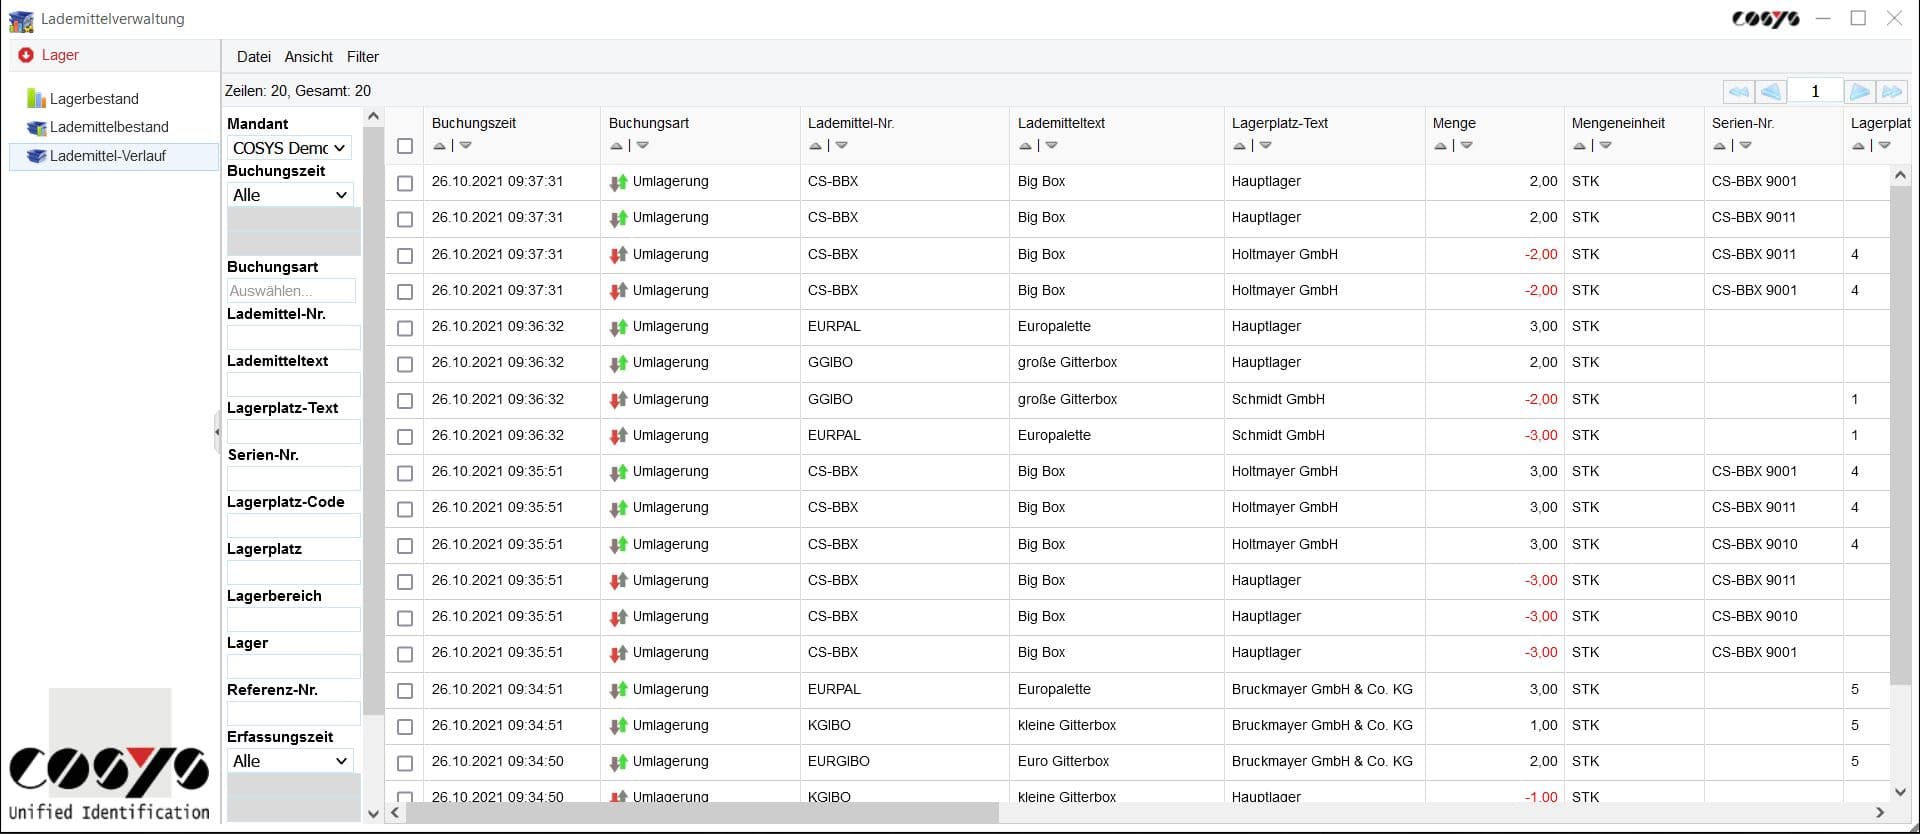Jump to the last page arrow
The width and height of the screenshot is (1920, 834).
(x=1892, y=91)
